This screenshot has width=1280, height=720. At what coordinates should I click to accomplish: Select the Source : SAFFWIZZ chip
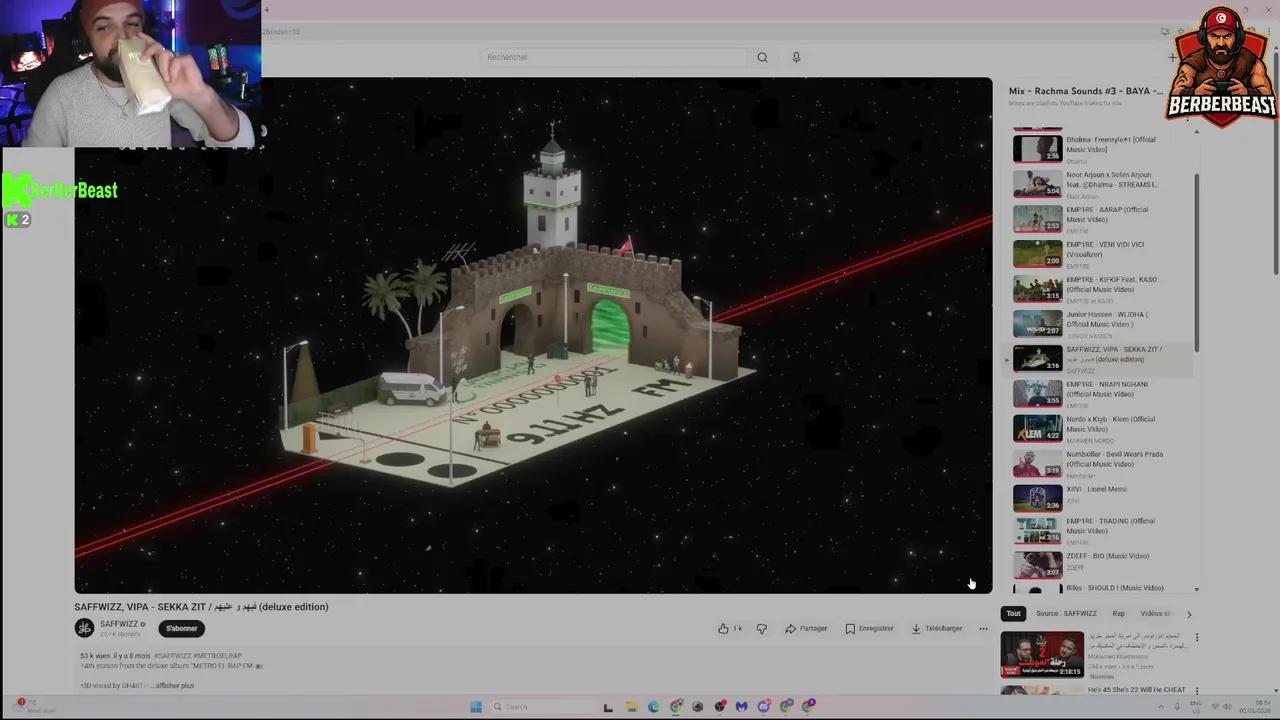(x=1066, y=613)
